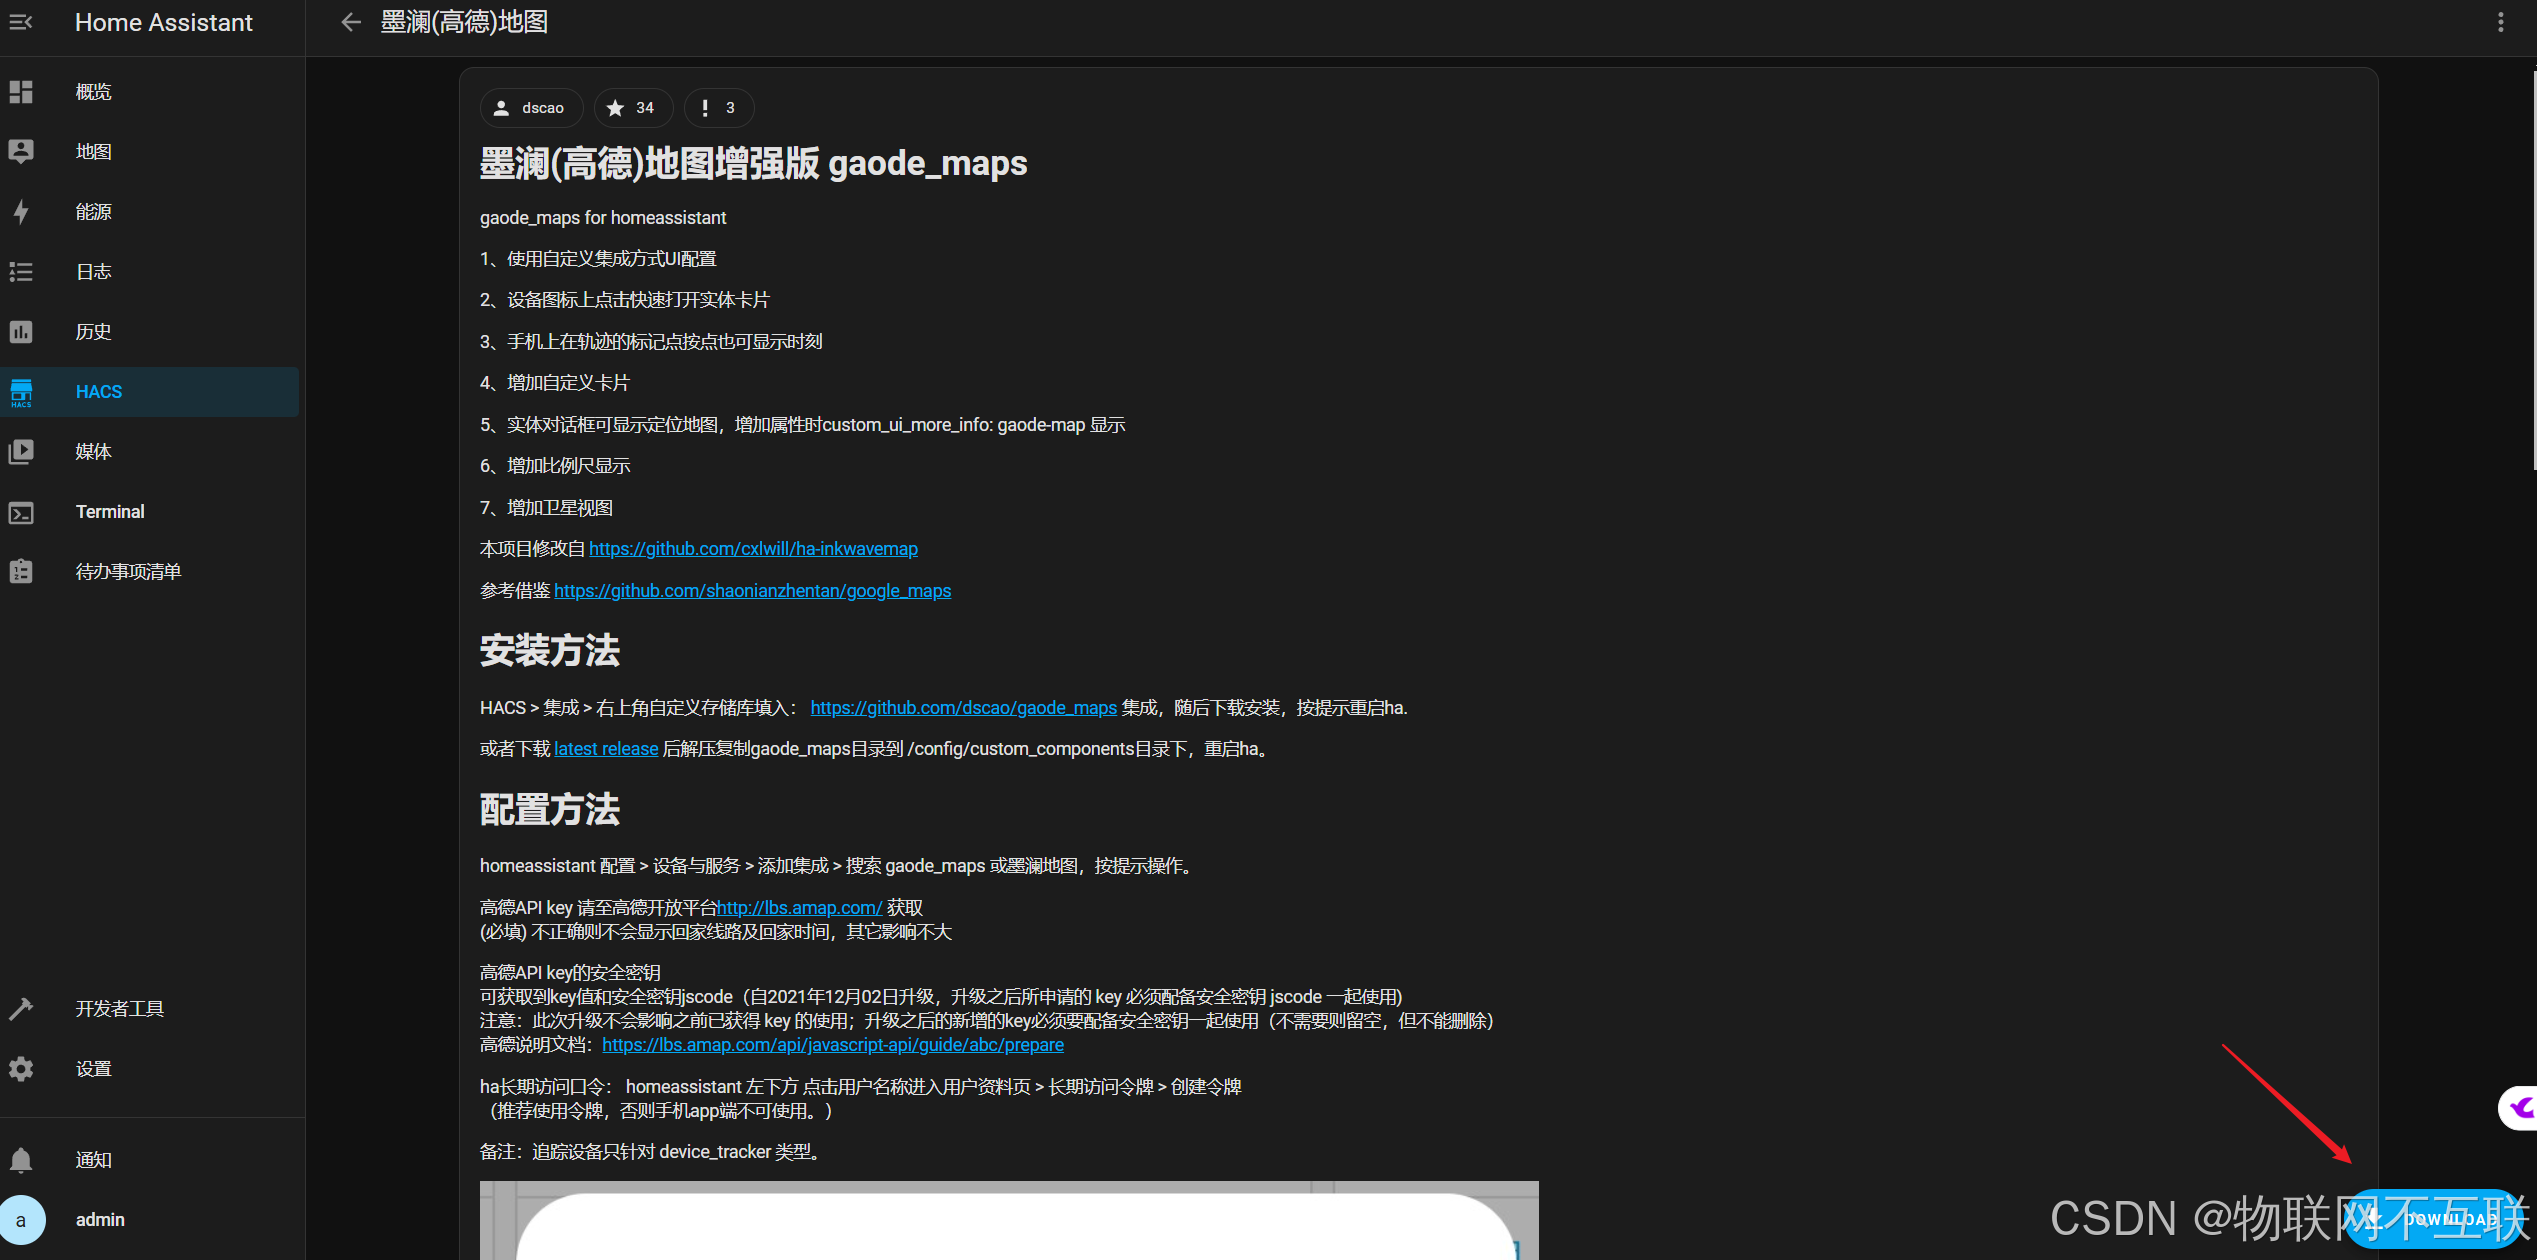Open the 待办事项清单 to-do list
The width and height of the screenshot is (2537, 1260).
pyautogui.click(x=128, y=572)
